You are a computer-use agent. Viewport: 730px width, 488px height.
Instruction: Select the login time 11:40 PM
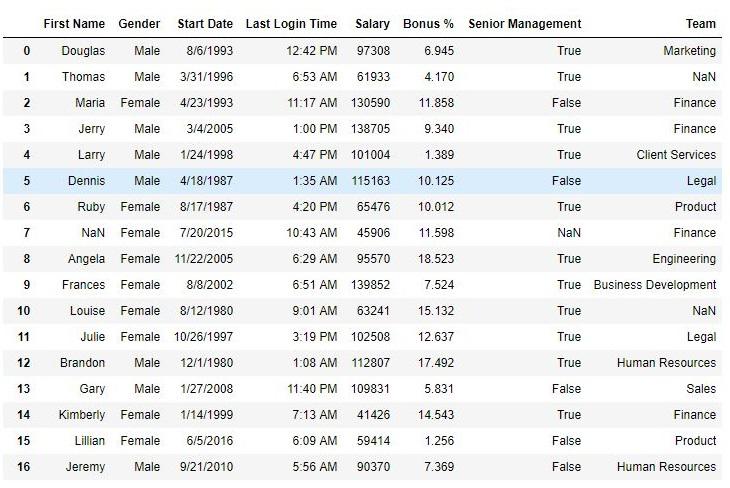[311, 389]
